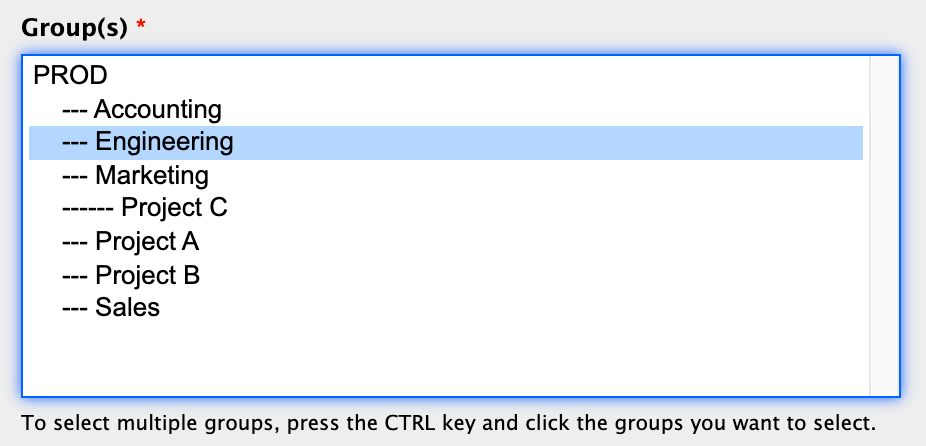Viewport: 926px width, 446px height.
Task: Pick the top-level parent group entry
Action: (446, 76)
